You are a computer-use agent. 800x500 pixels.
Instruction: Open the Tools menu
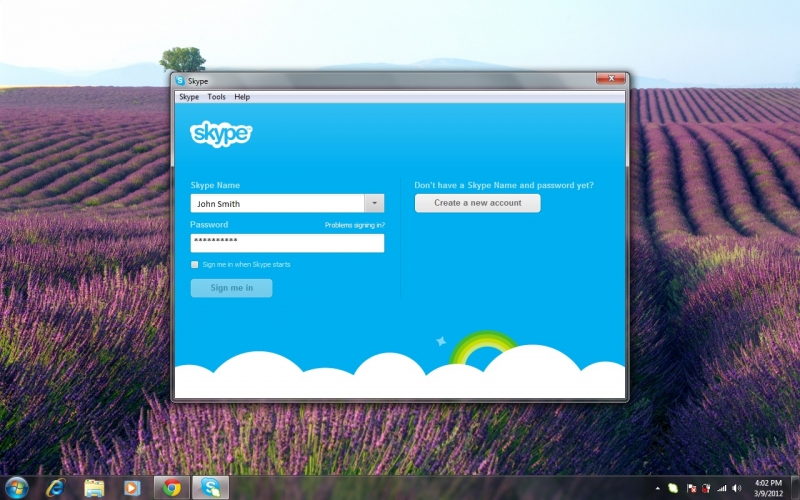[216, 97]
